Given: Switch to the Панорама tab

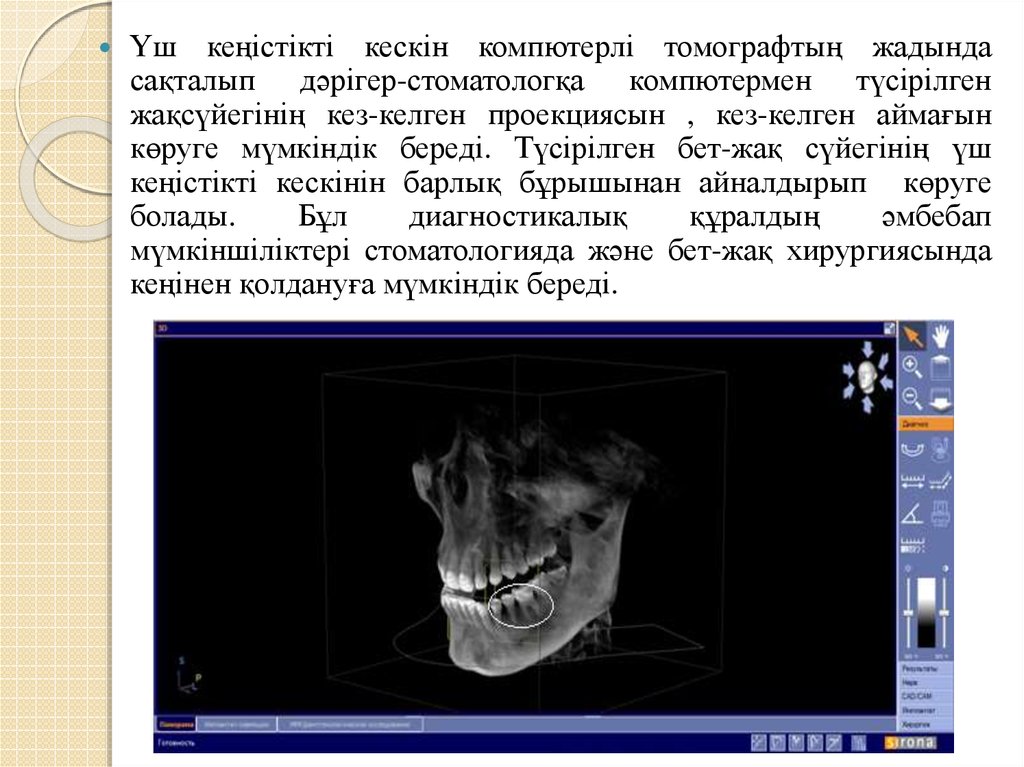Looking at the screenshot, I should tap(176, 725).
